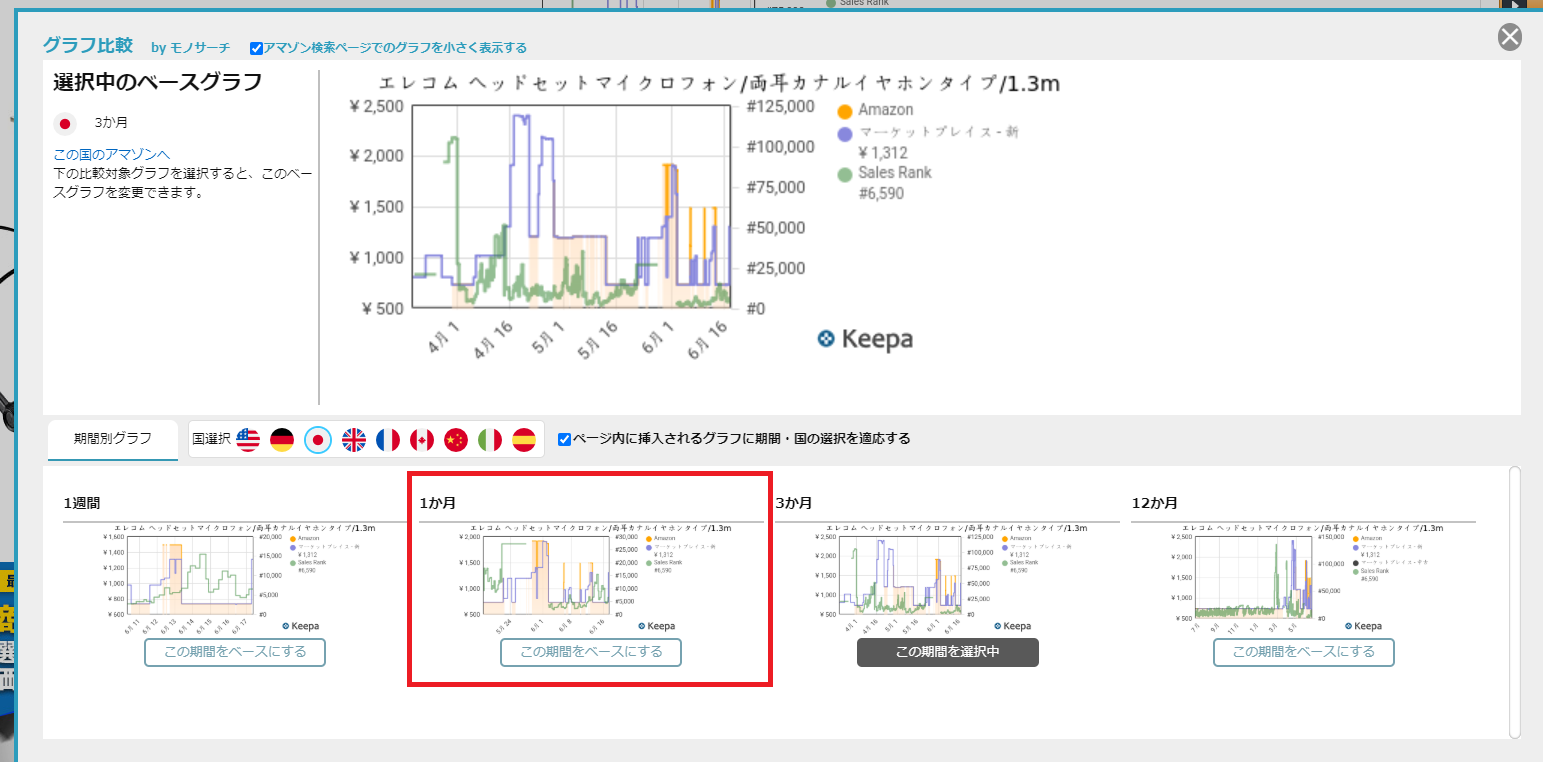Click the Keepa logo under 1週間 graph

pos(300,626)
